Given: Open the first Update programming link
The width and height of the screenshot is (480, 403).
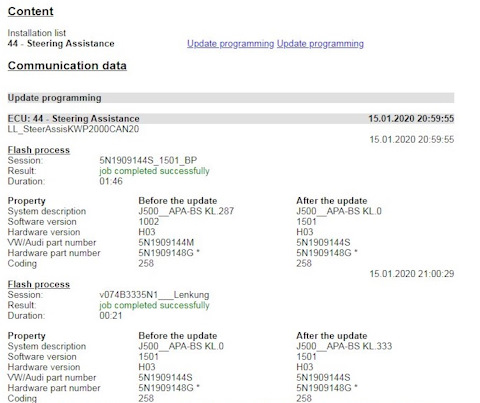Looking at the screenshot, I should tap(230, 44).
